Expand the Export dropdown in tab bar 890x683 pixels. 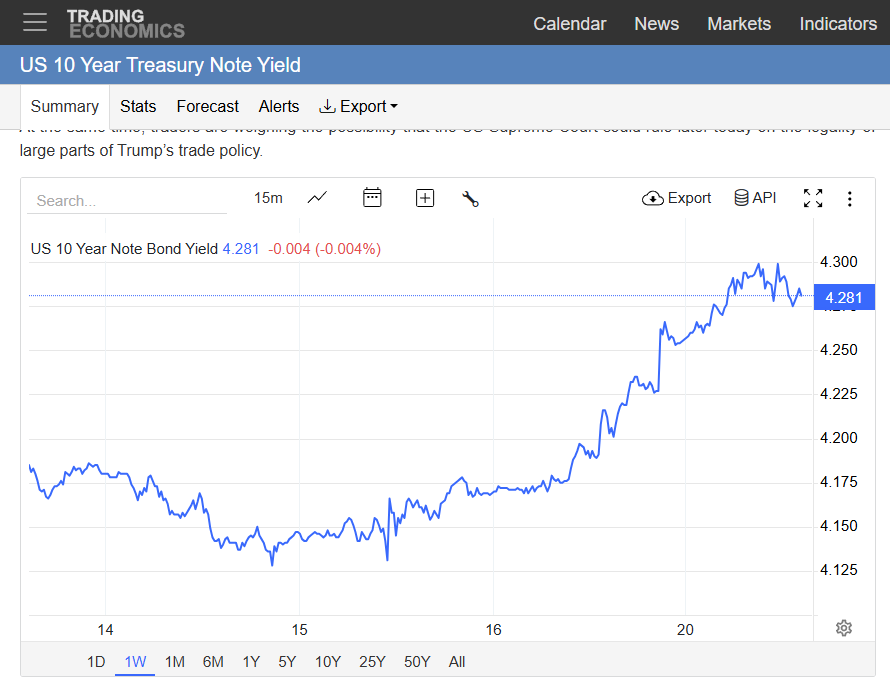[358, 107]
